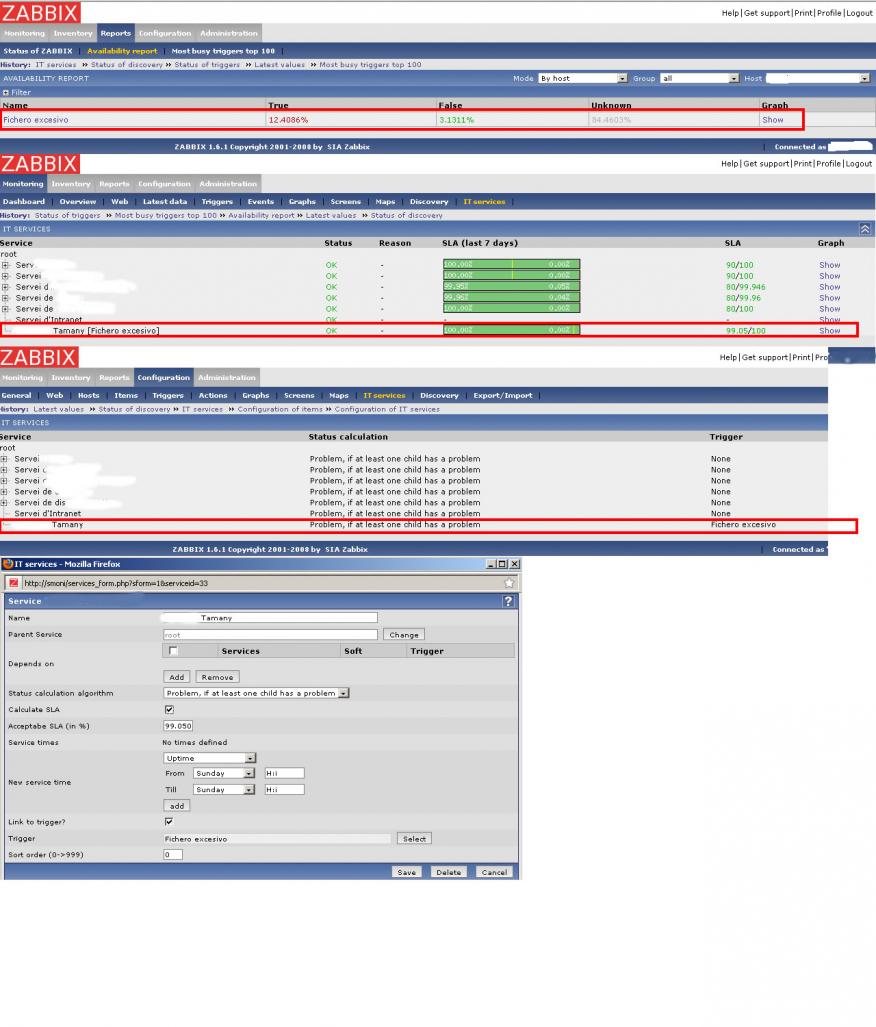Image resolution: width=876 pixels, height=1027 pixels.
Task: Click Show graph for SLA 80/99.96 row
Action: pyautogui.click(x=829, y=298)
